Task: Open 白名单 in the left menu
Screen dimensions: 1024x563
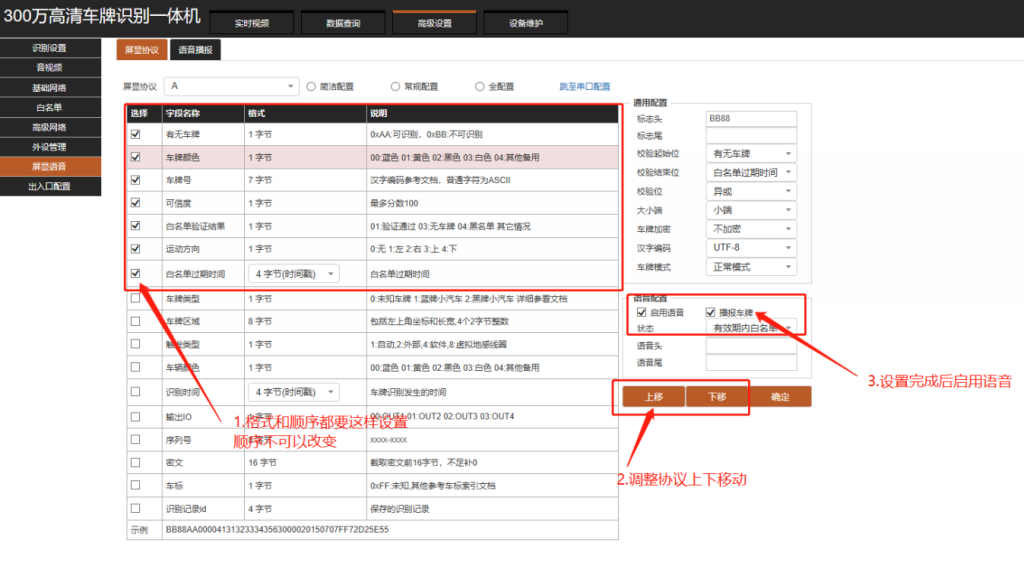Action: tap(50, 107)
